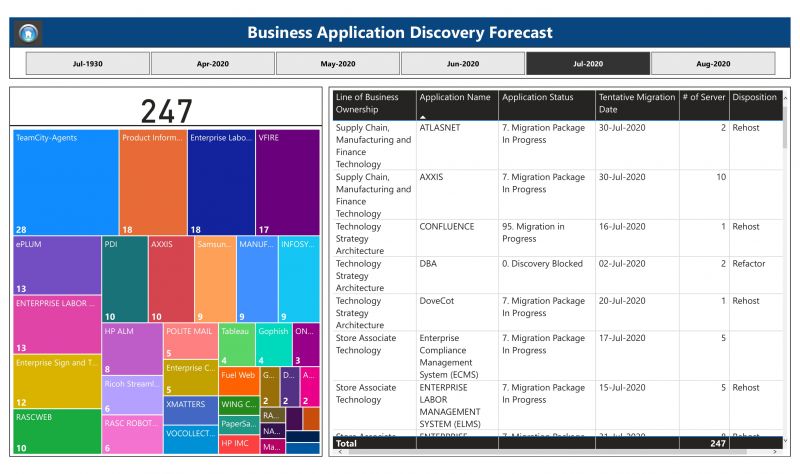Image resolution: width=800 pixels, height=474 pixels.
Task: Select the Product Inform... treemap tile
Action: pos(153,182)
